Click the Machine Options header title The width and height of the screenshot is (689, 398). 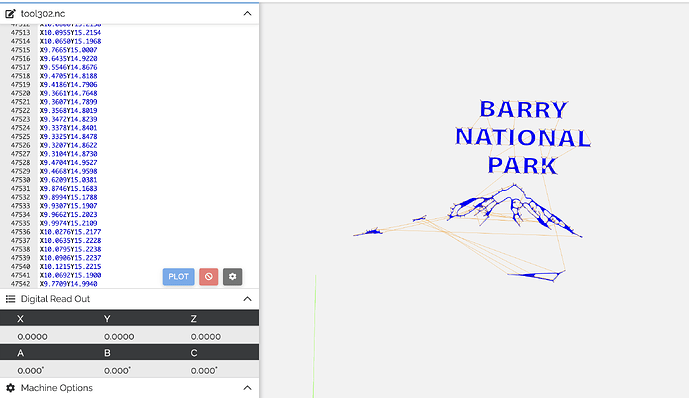click(x=57, y=388)
